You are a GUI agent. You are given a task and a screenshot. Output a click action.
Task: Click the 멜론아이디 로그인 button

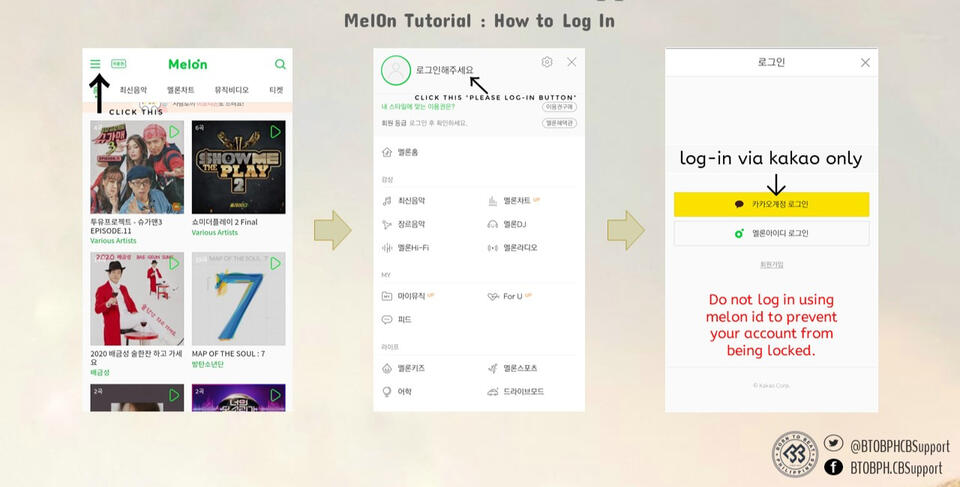(x=771, y=233)
